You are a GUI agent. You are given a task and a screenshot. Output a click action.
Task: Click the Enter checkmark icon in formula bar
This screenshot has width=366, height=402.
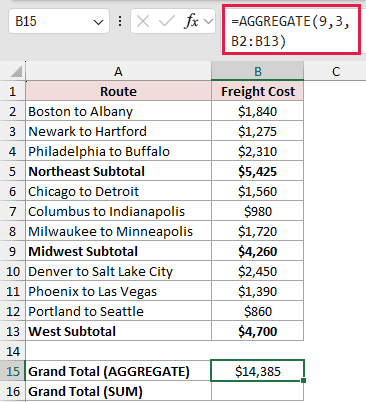pyautogui.click(x=166, y=22)
